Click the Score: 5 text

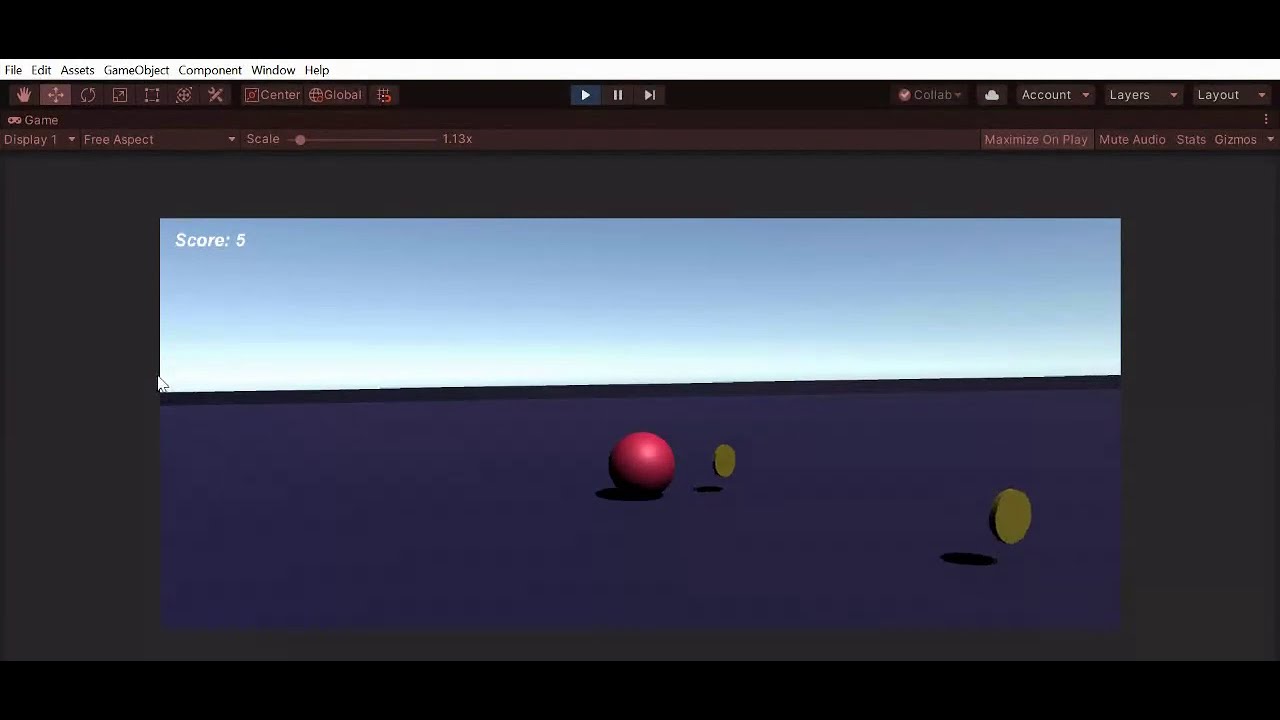point(210,240)
